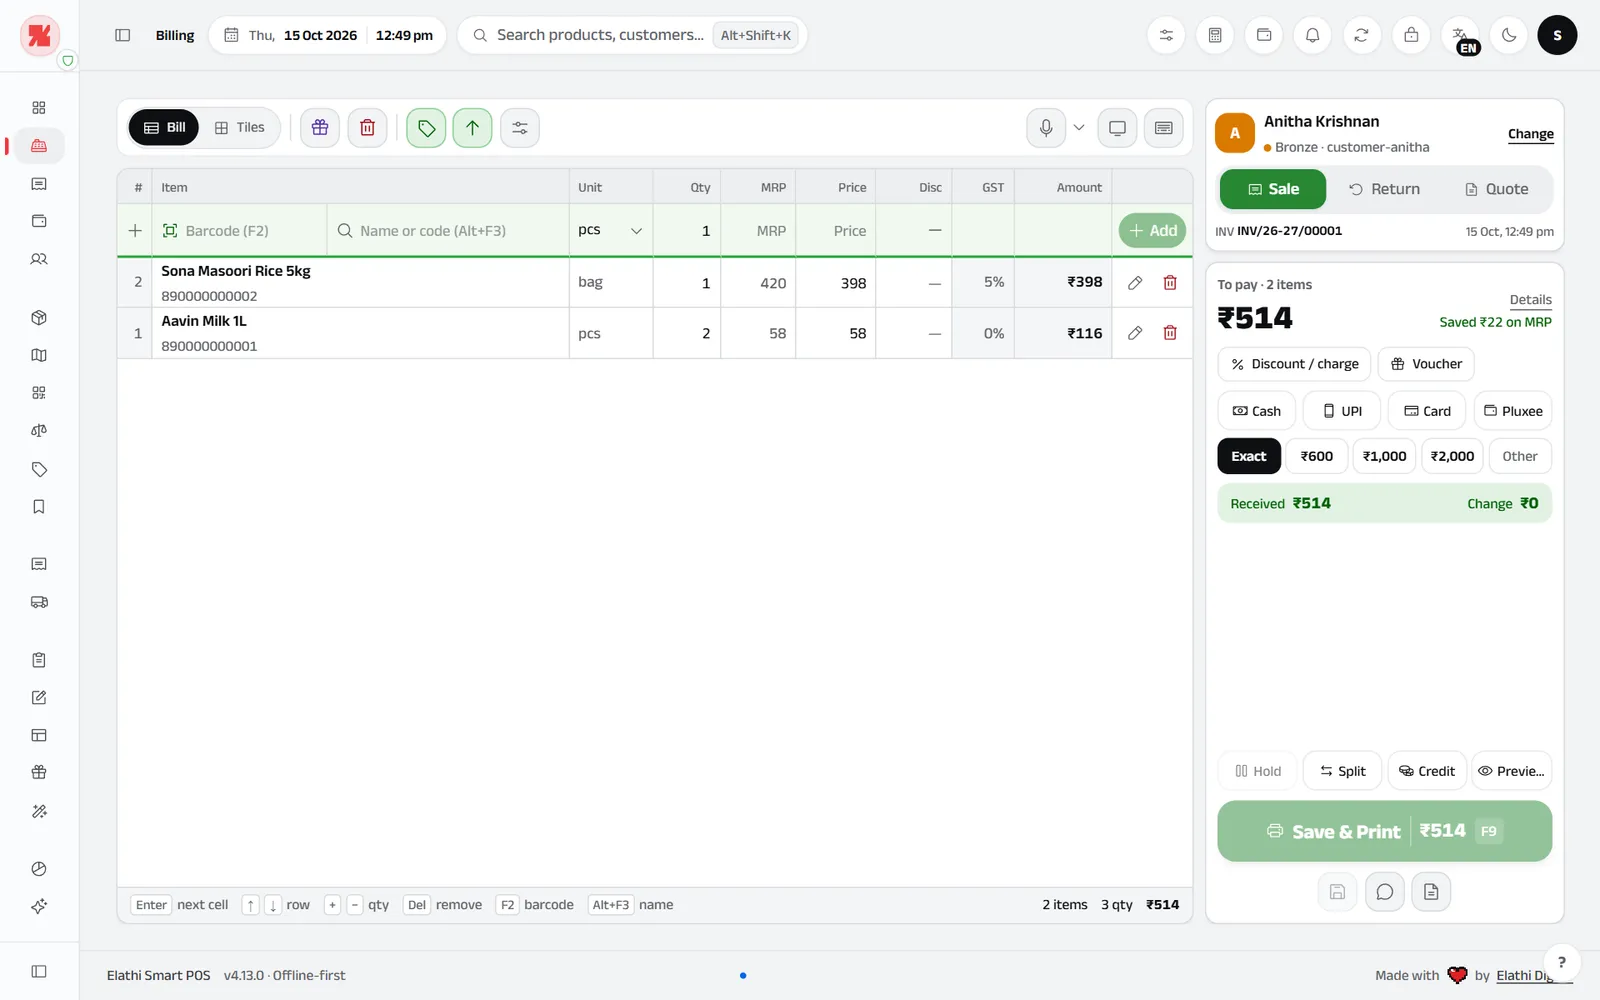
Task: Click the help question mark button
Action: point(1561,963)
